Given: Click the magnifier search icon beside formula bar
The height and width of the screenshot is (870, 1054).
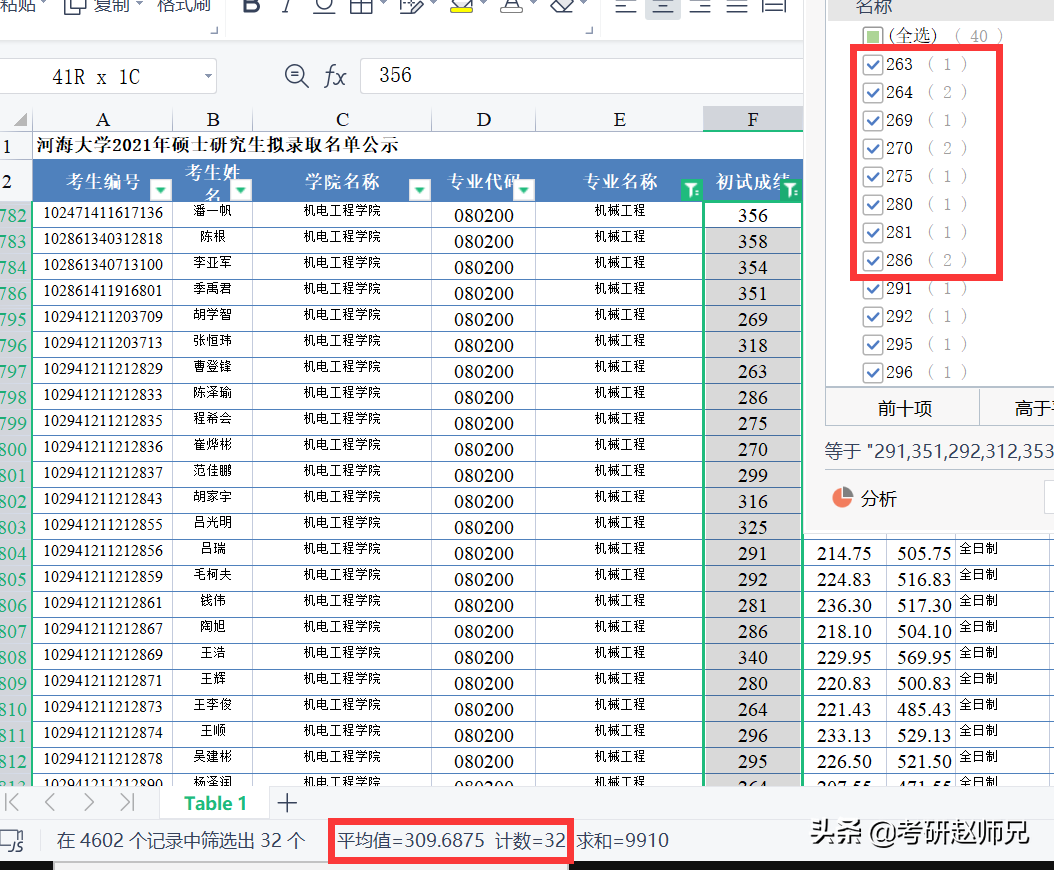Looking at the screenshot, I should [x=298, y=76].
